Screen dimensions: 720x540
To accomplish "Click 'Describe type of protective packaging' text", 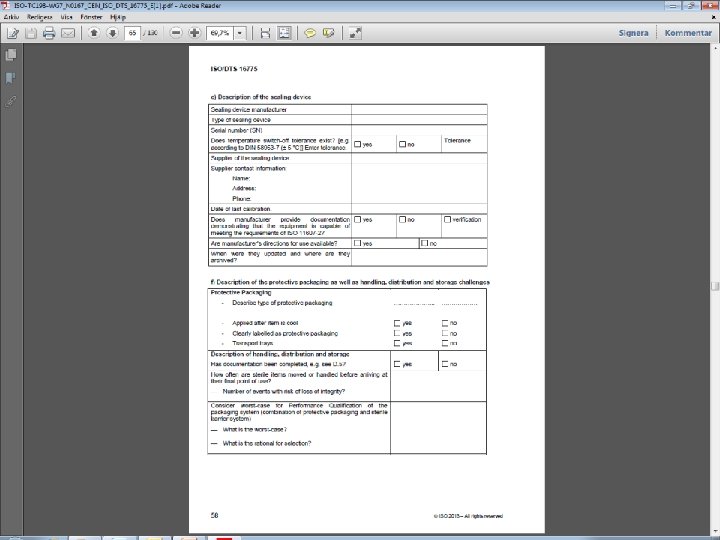I will 282,303.
